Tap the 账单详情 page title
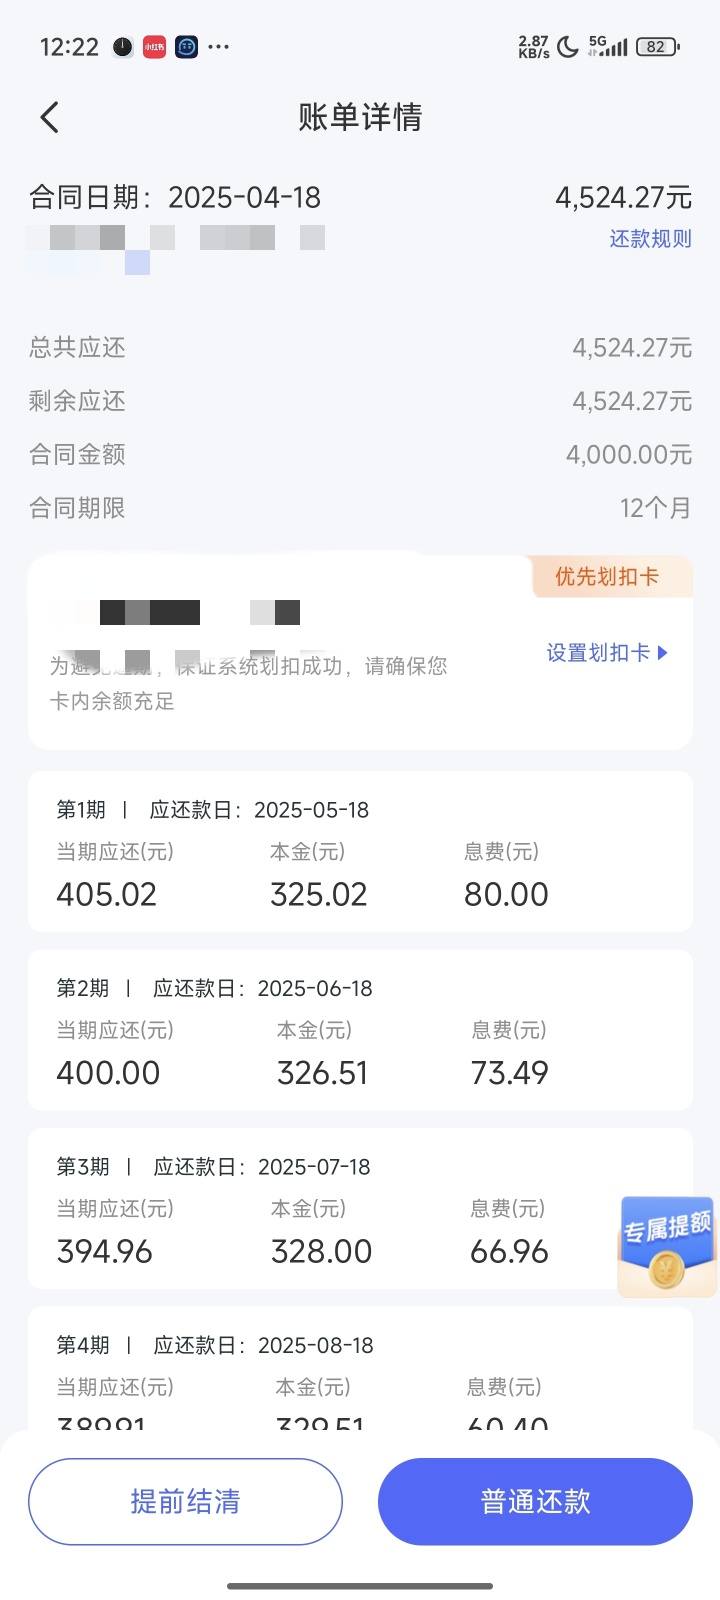Image resolution: width=720 pixels, height=1600 pixels. click(x=360, y=117)
